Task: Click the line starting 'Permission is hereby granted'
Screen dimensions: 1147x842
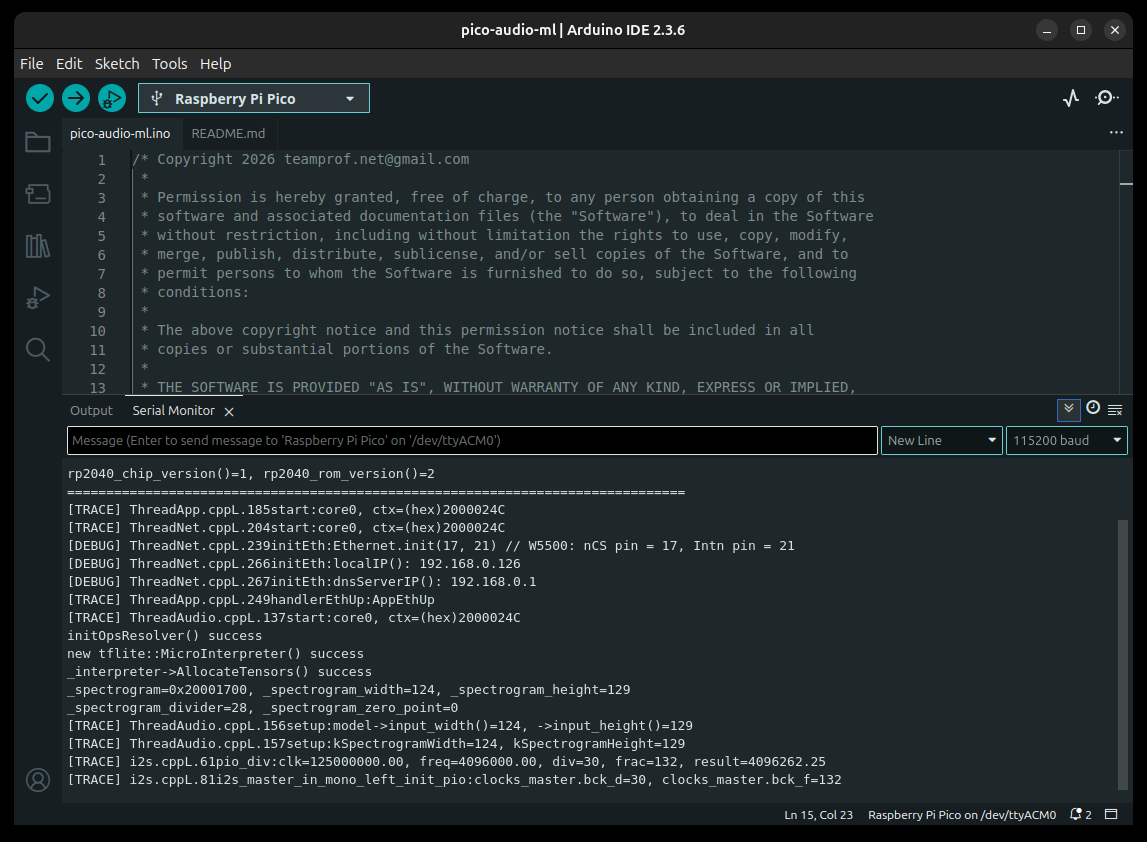Action: click(x=503, y=197)
